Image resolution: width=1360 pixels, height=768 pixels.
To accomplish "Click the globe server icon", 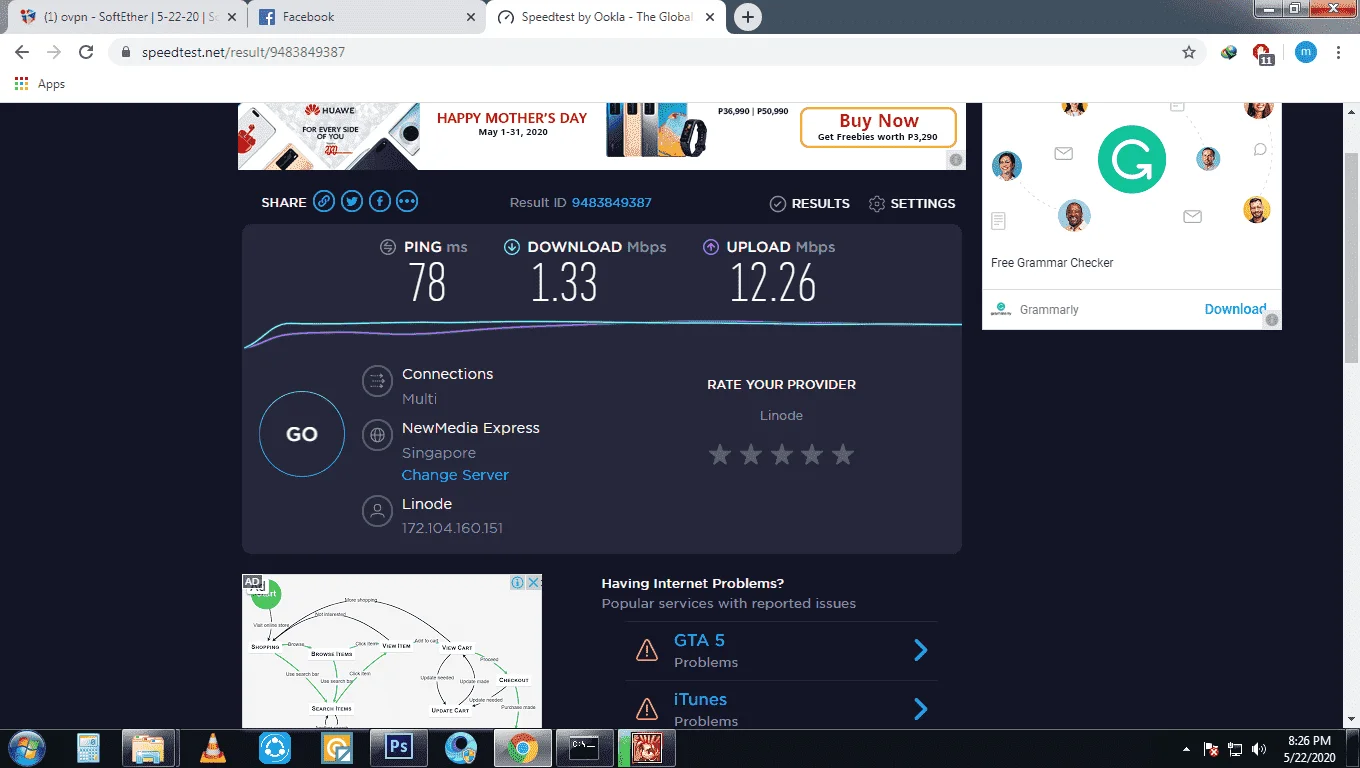I will point(377,435).
